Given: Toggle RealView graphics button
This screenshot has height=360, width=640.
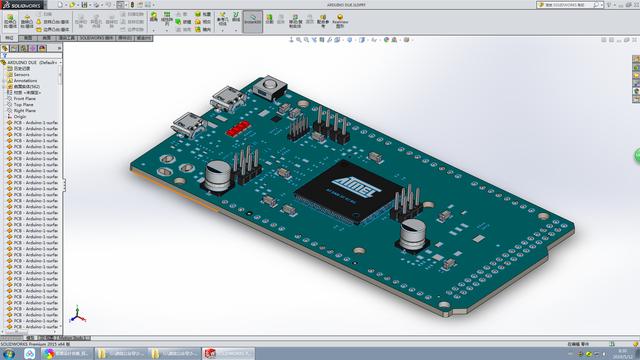Looking at the screenshot, I should pyautogui.click(x=340, y=21).
